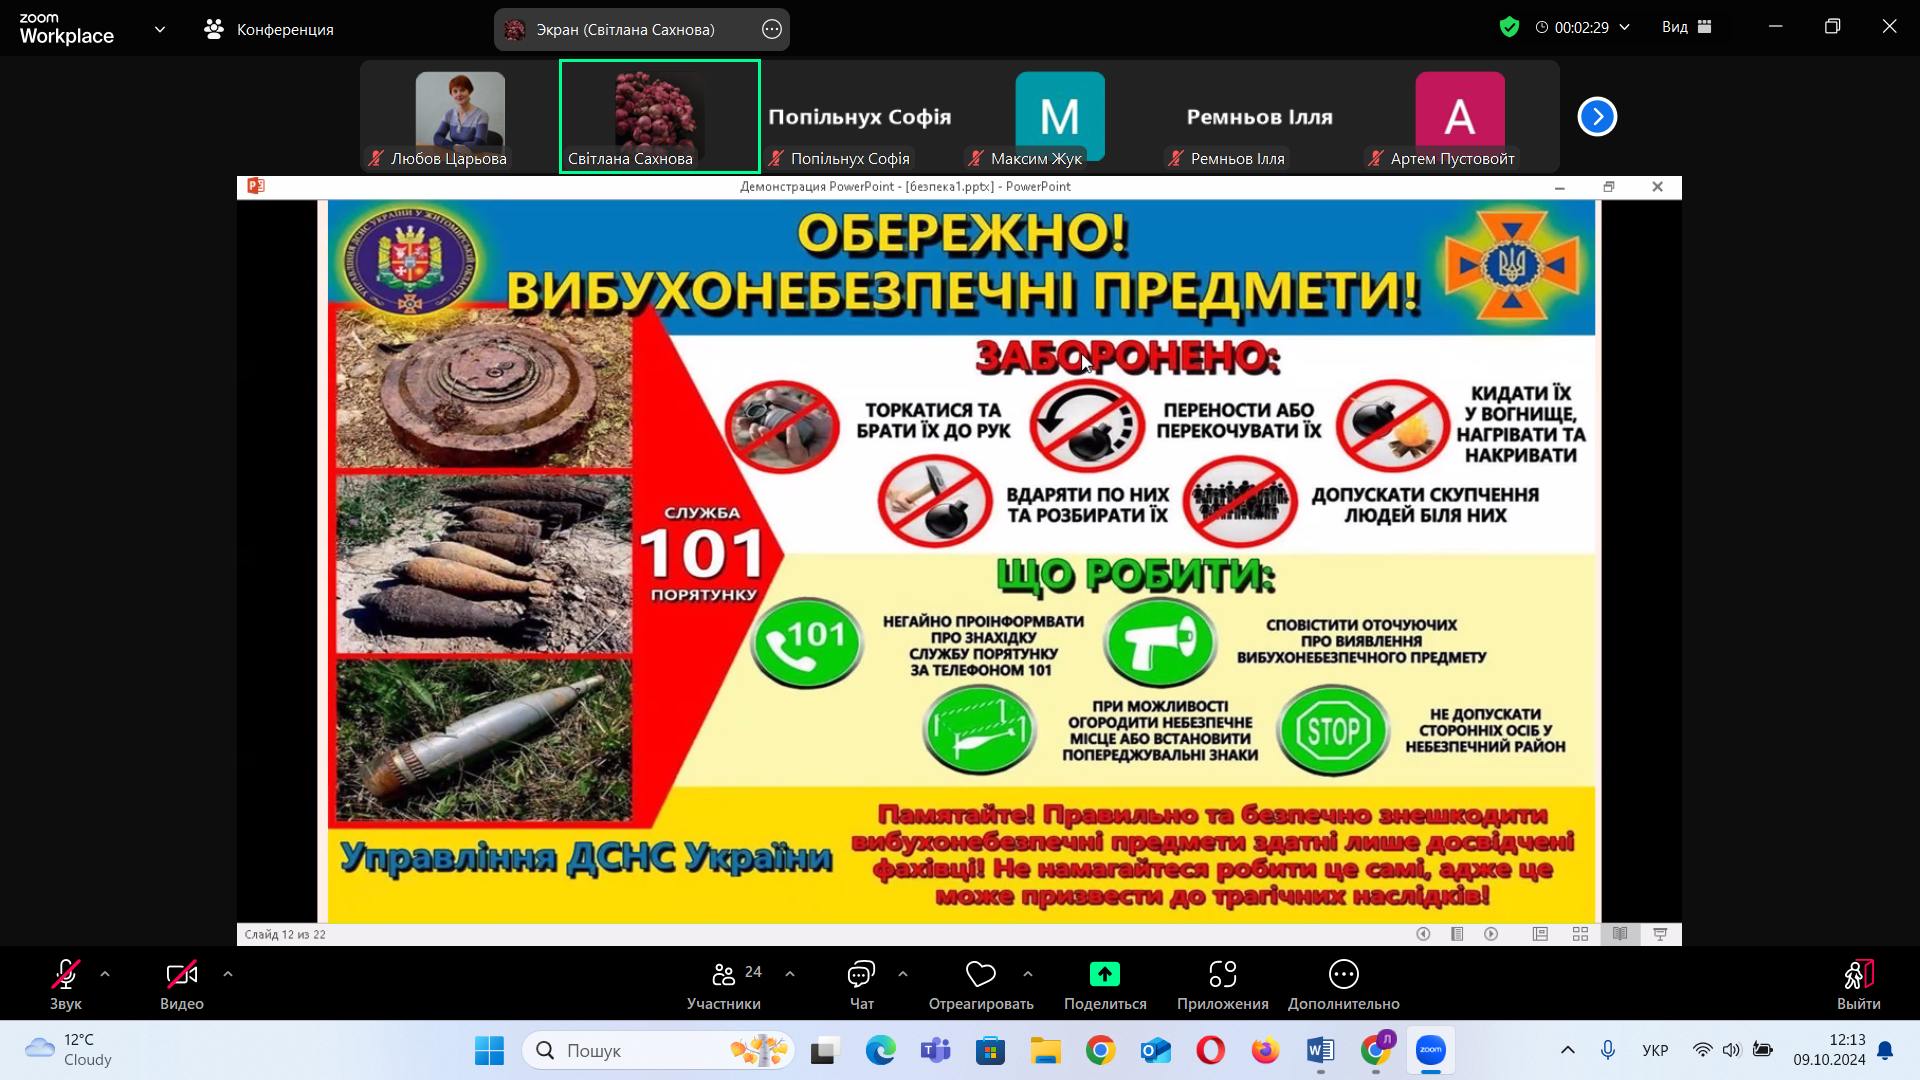Open the Дополнительно more options menu
Screen dimensions: 1920x1080
pyautogui.click(x=1343, y=975)
